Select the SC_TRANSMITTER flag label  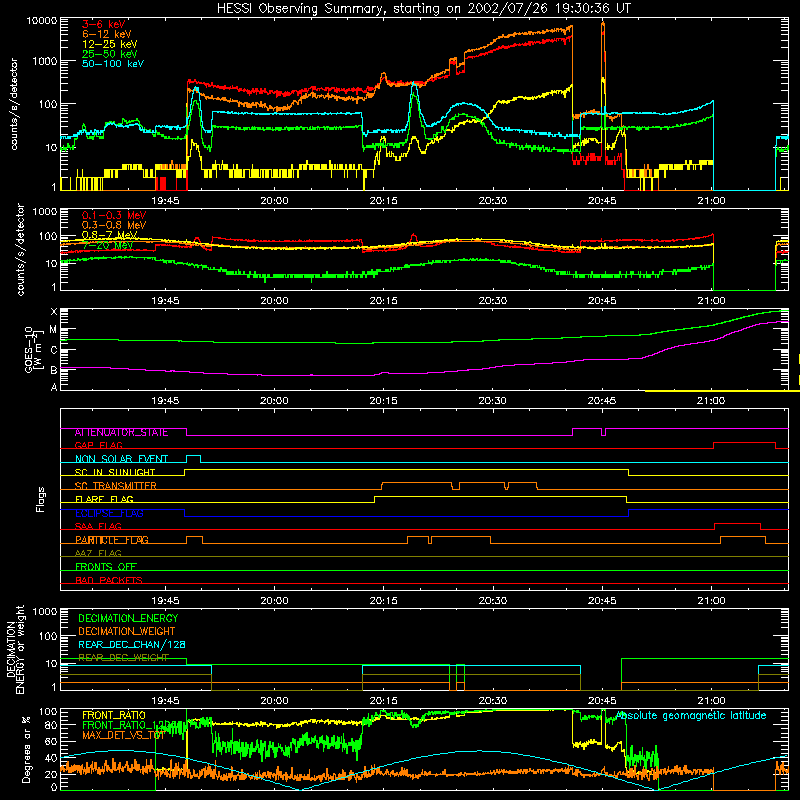116,486
